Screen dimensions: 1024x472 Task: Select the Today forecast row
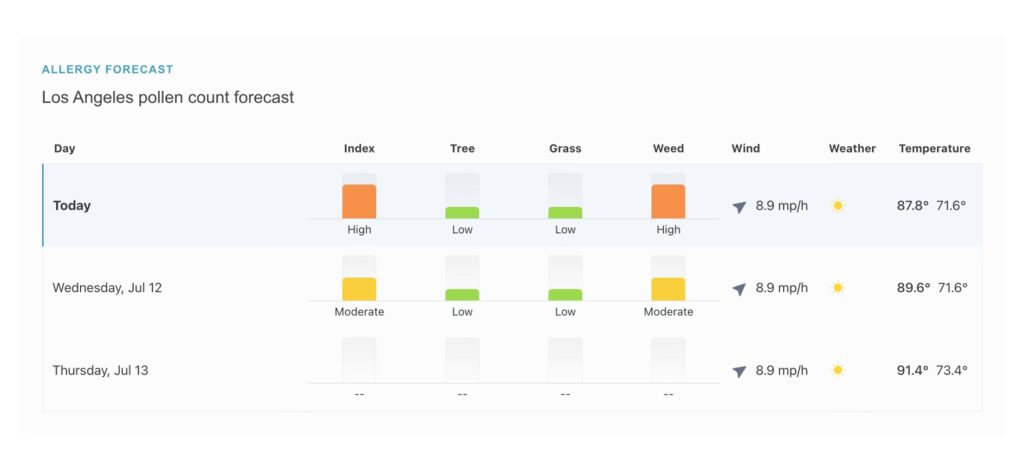[72, 206]
